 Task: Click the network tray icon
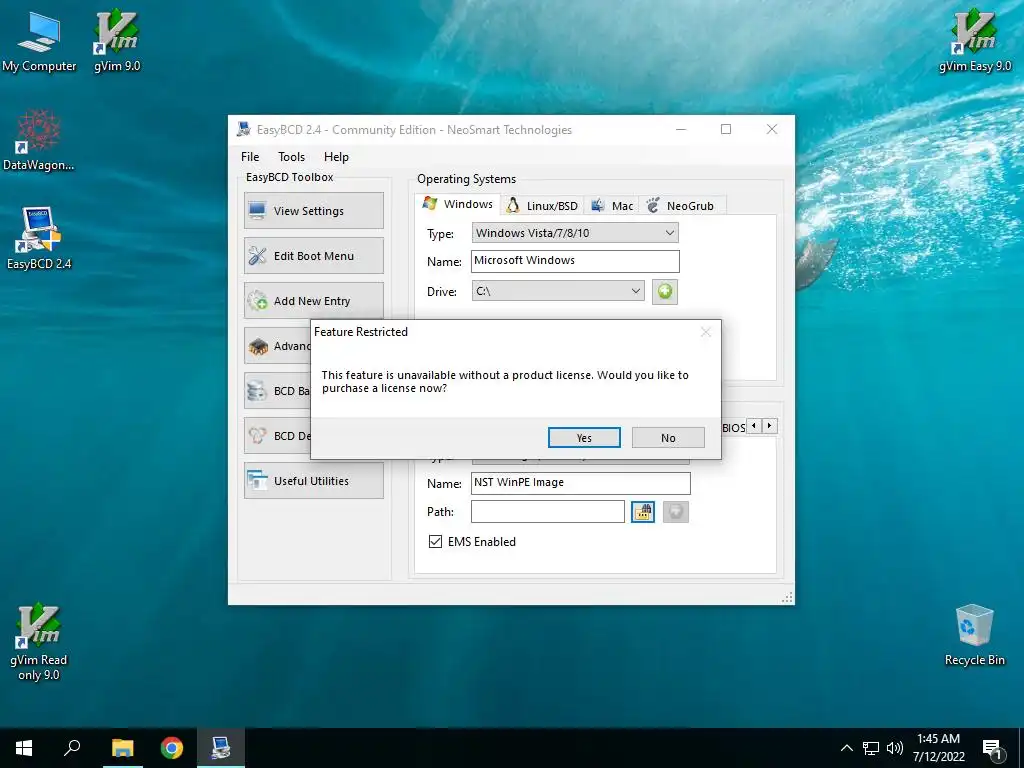(871, 748)
